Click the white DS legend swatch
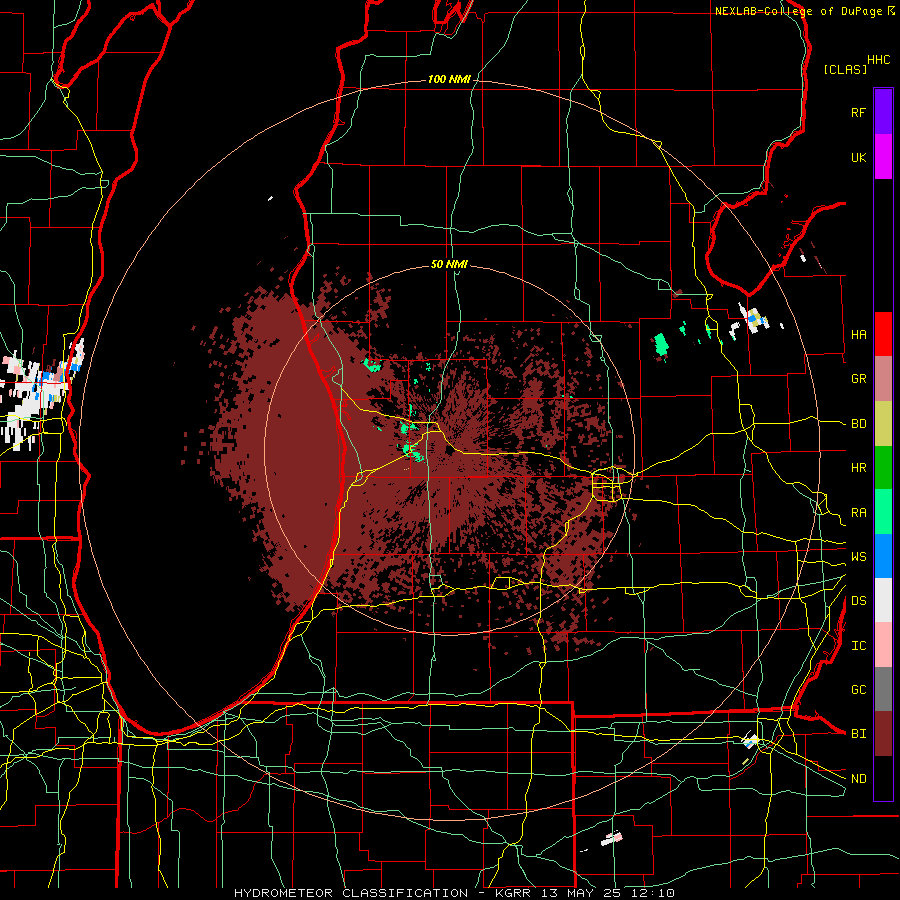900x900 pixels. pyautogui.click(x=883, y=600)
